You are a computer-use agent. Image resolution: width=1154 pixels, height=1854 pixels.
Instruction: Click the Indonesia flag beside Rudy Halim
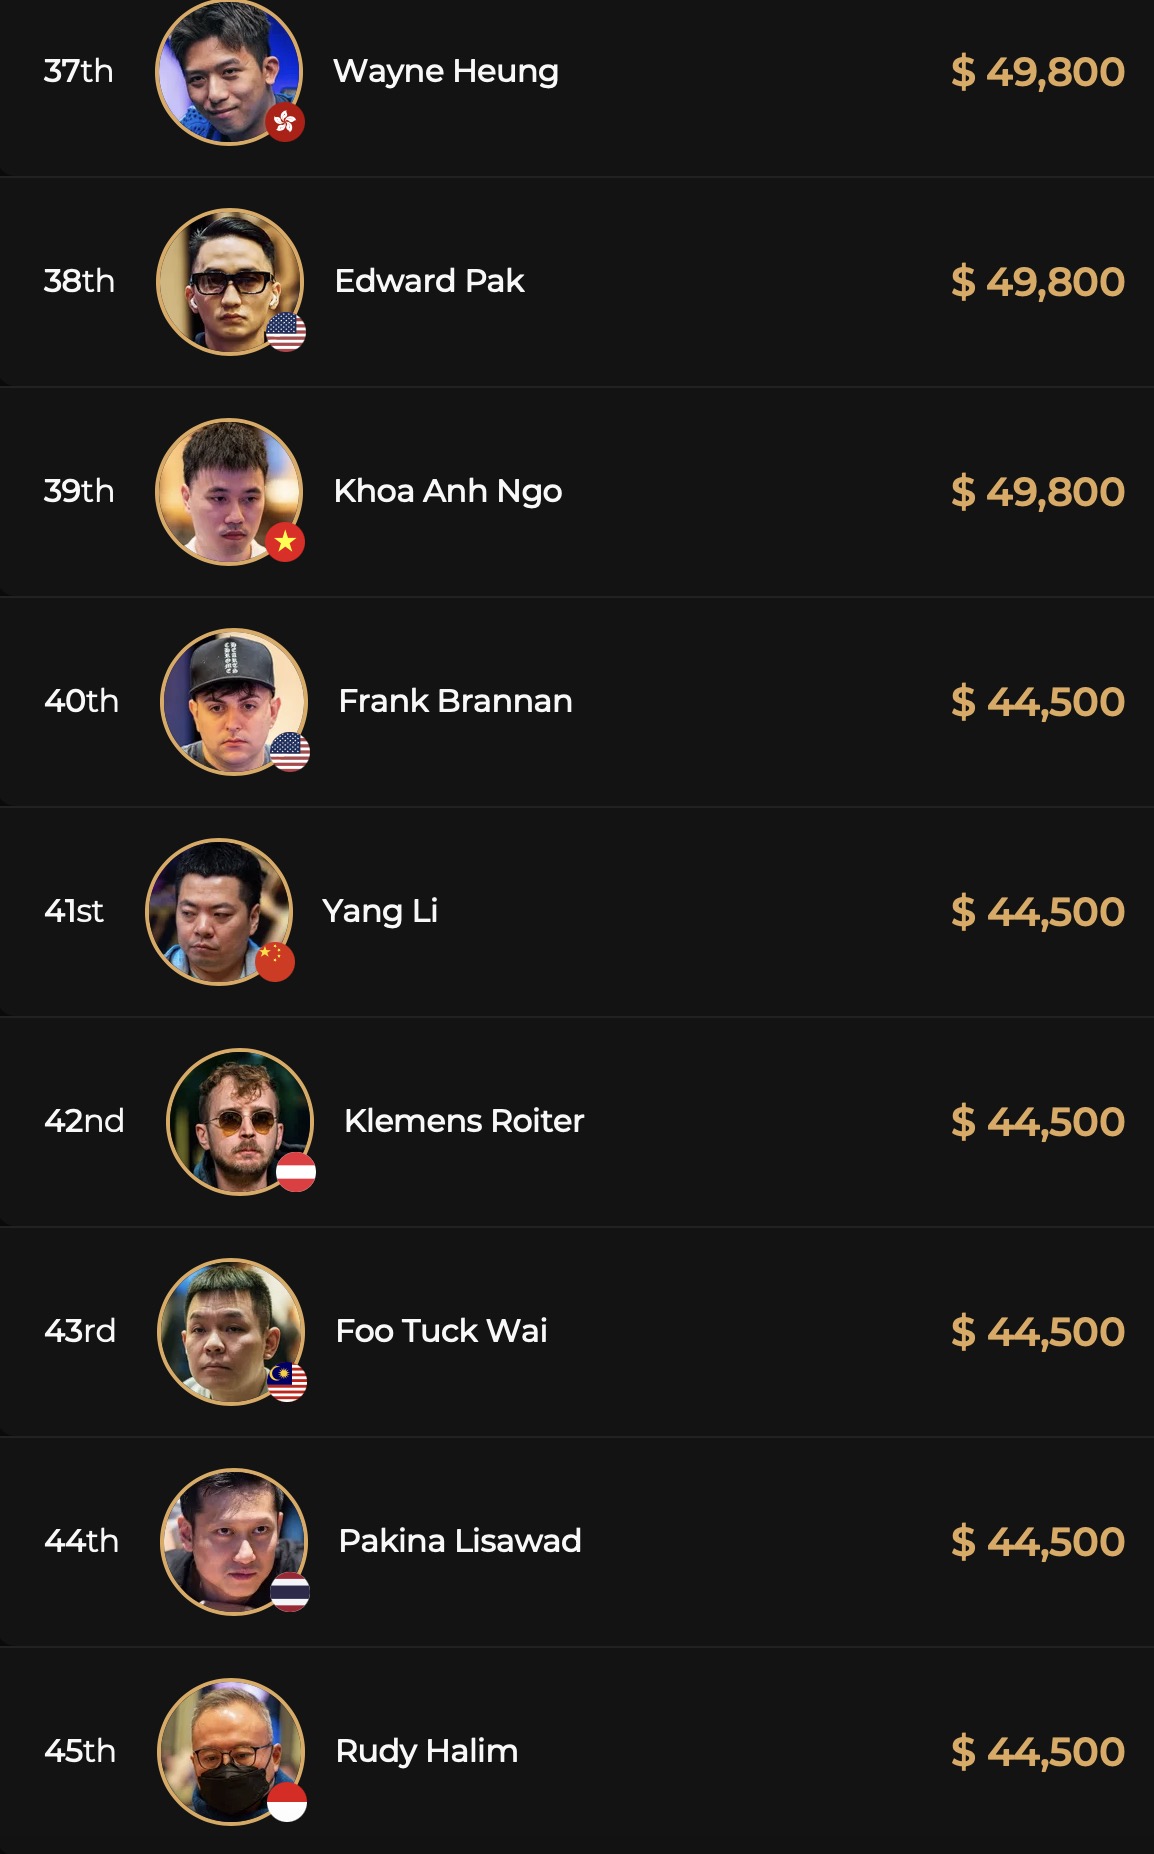point(287,1802)
